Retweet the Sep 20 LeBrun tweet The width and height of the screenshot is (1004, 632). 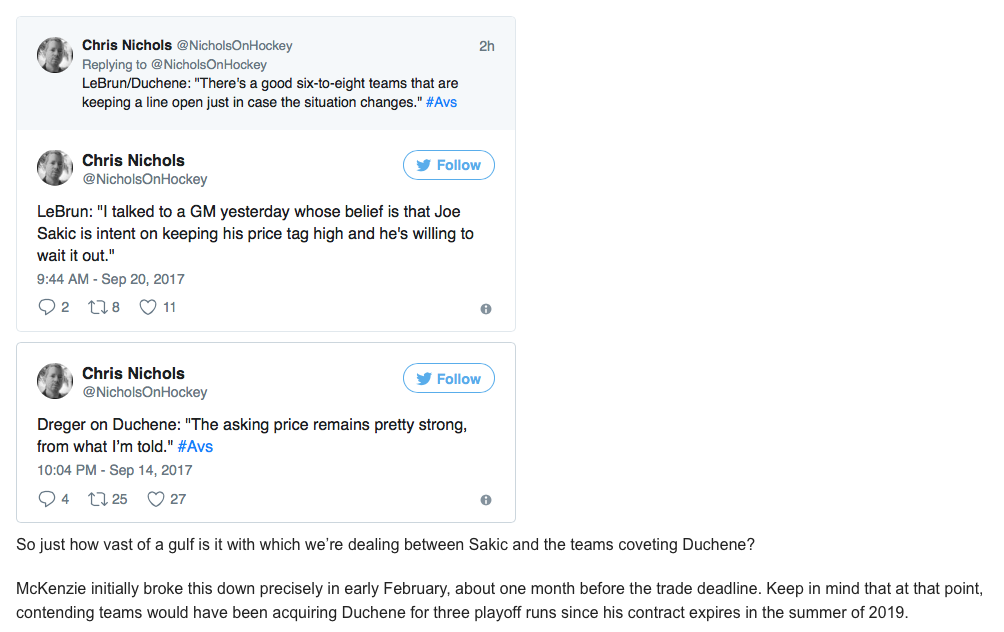98,307
